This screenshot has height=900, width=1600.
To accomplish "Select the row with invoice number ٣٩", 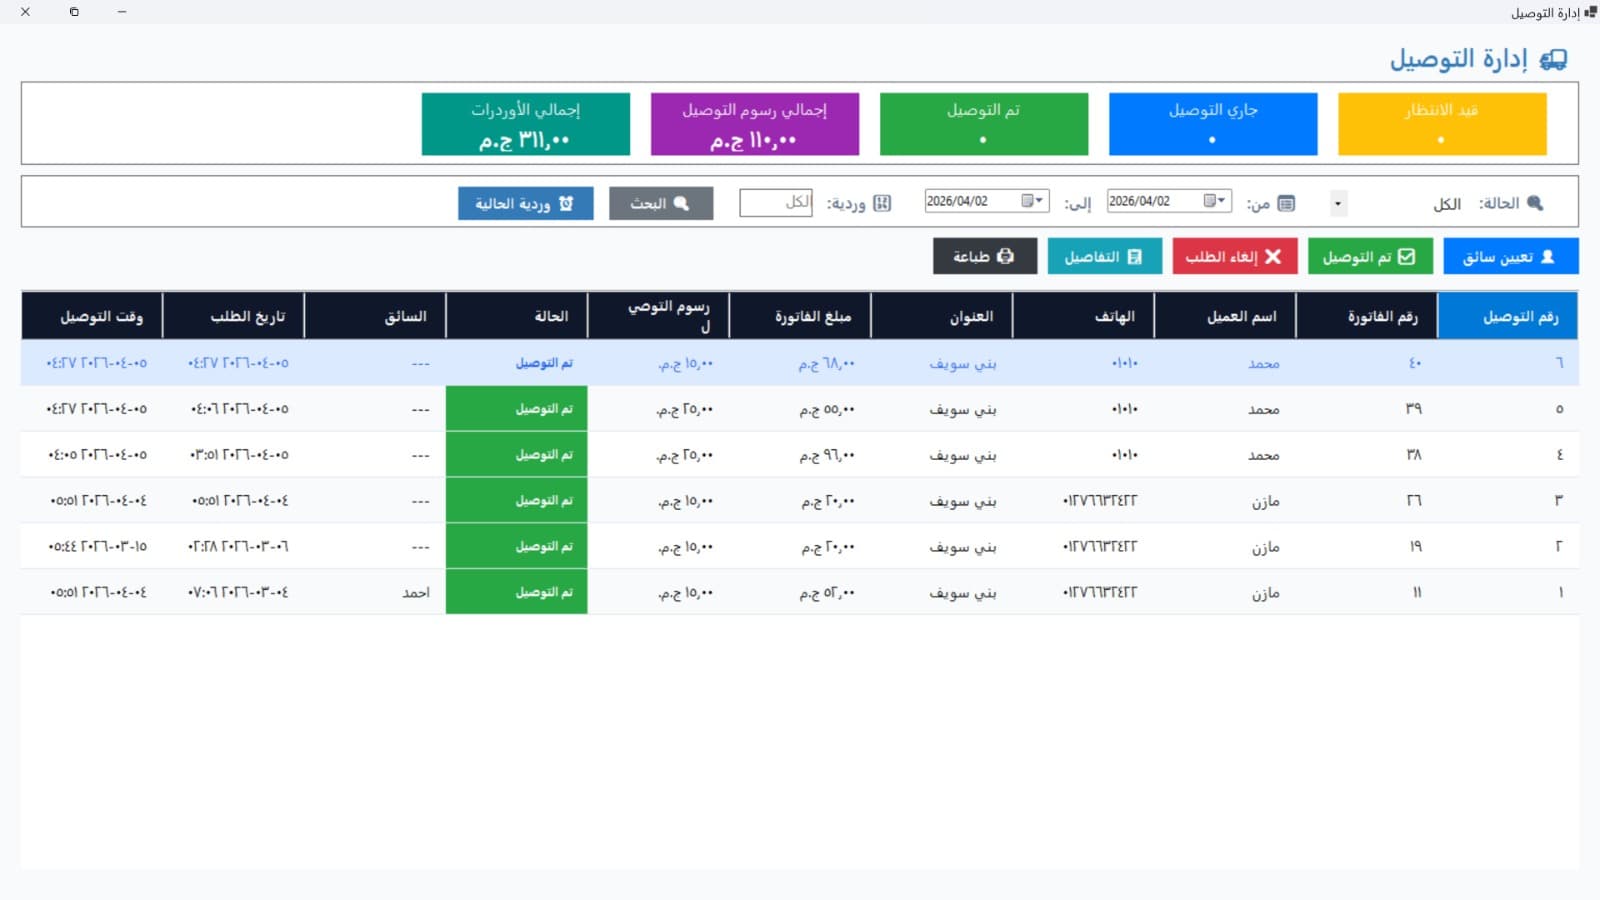I will point(800,409).
